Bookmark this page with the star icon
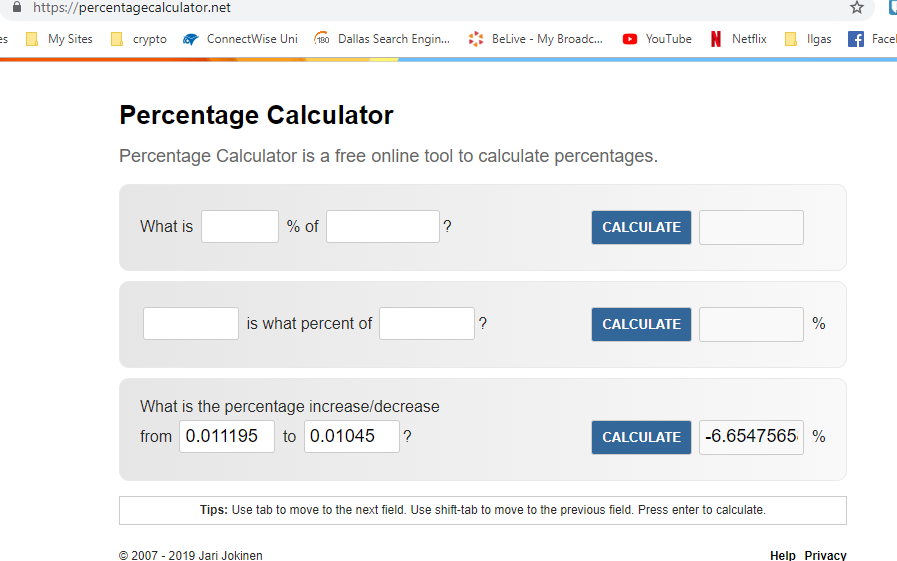897x561 pixels. click(856, 8)
